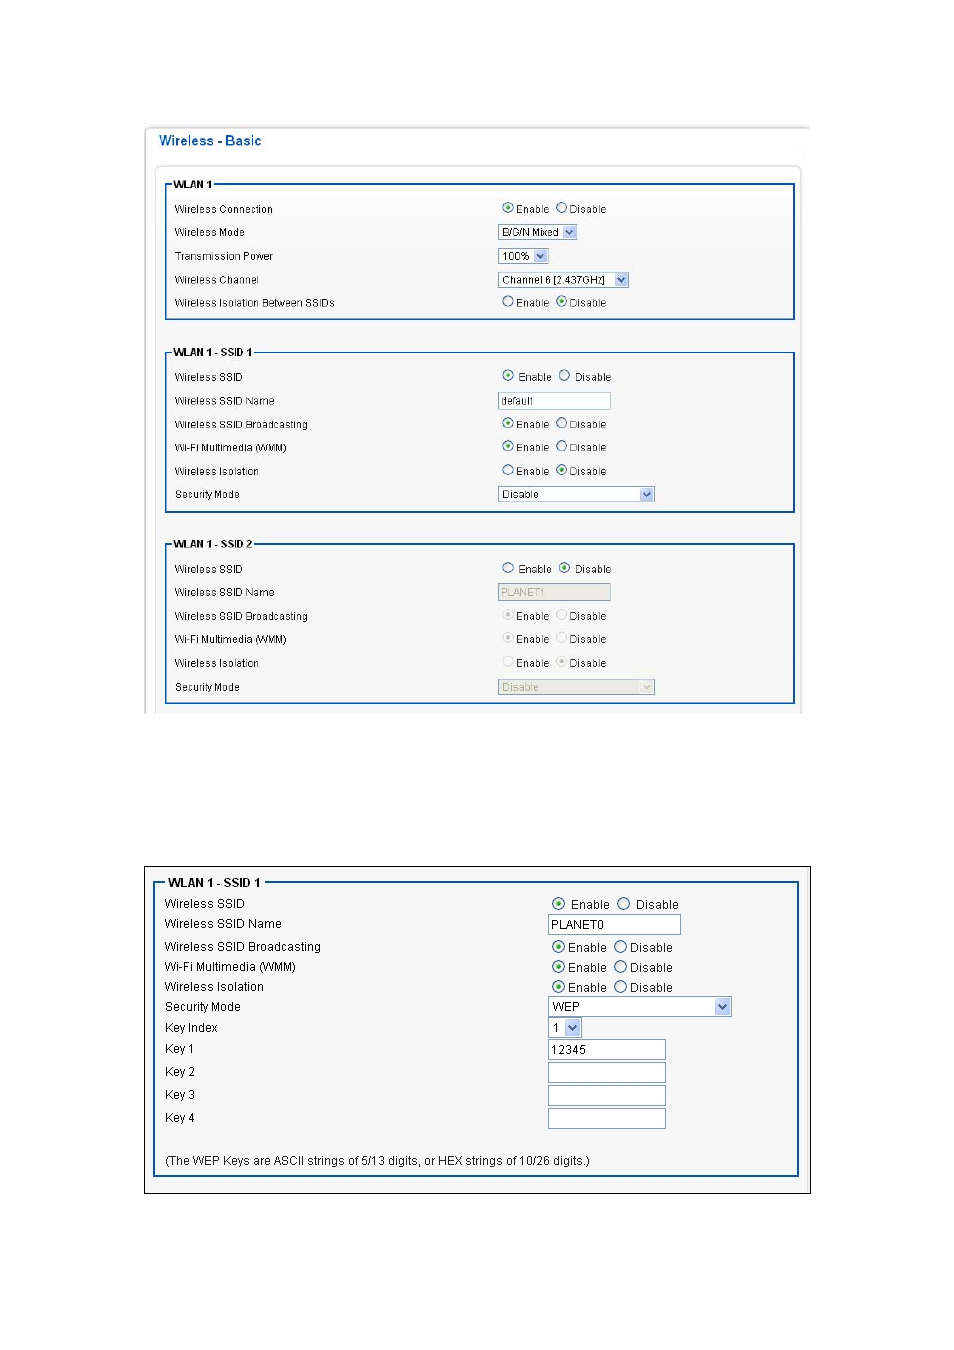The width and height of the screenshot is (954, 1350).
Task: Open Security Mode dropdown set to Disable in SSID 1
Action: (x=576, y=494)
